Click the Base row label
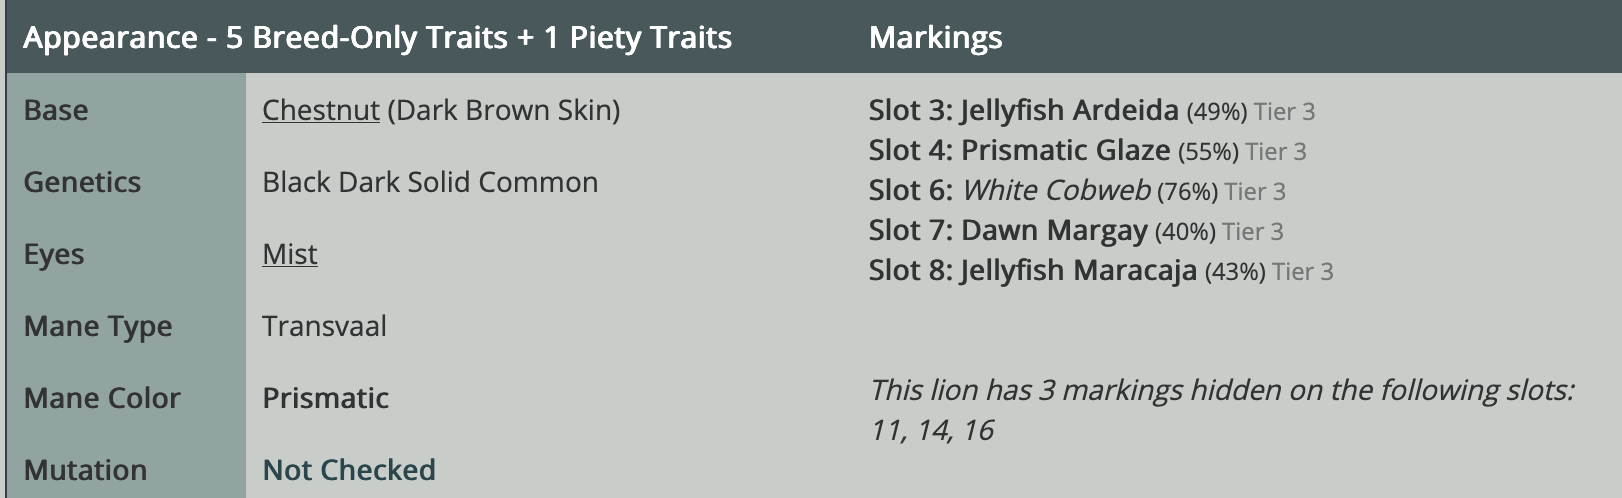1622x498 pixels. coord(56,110)
